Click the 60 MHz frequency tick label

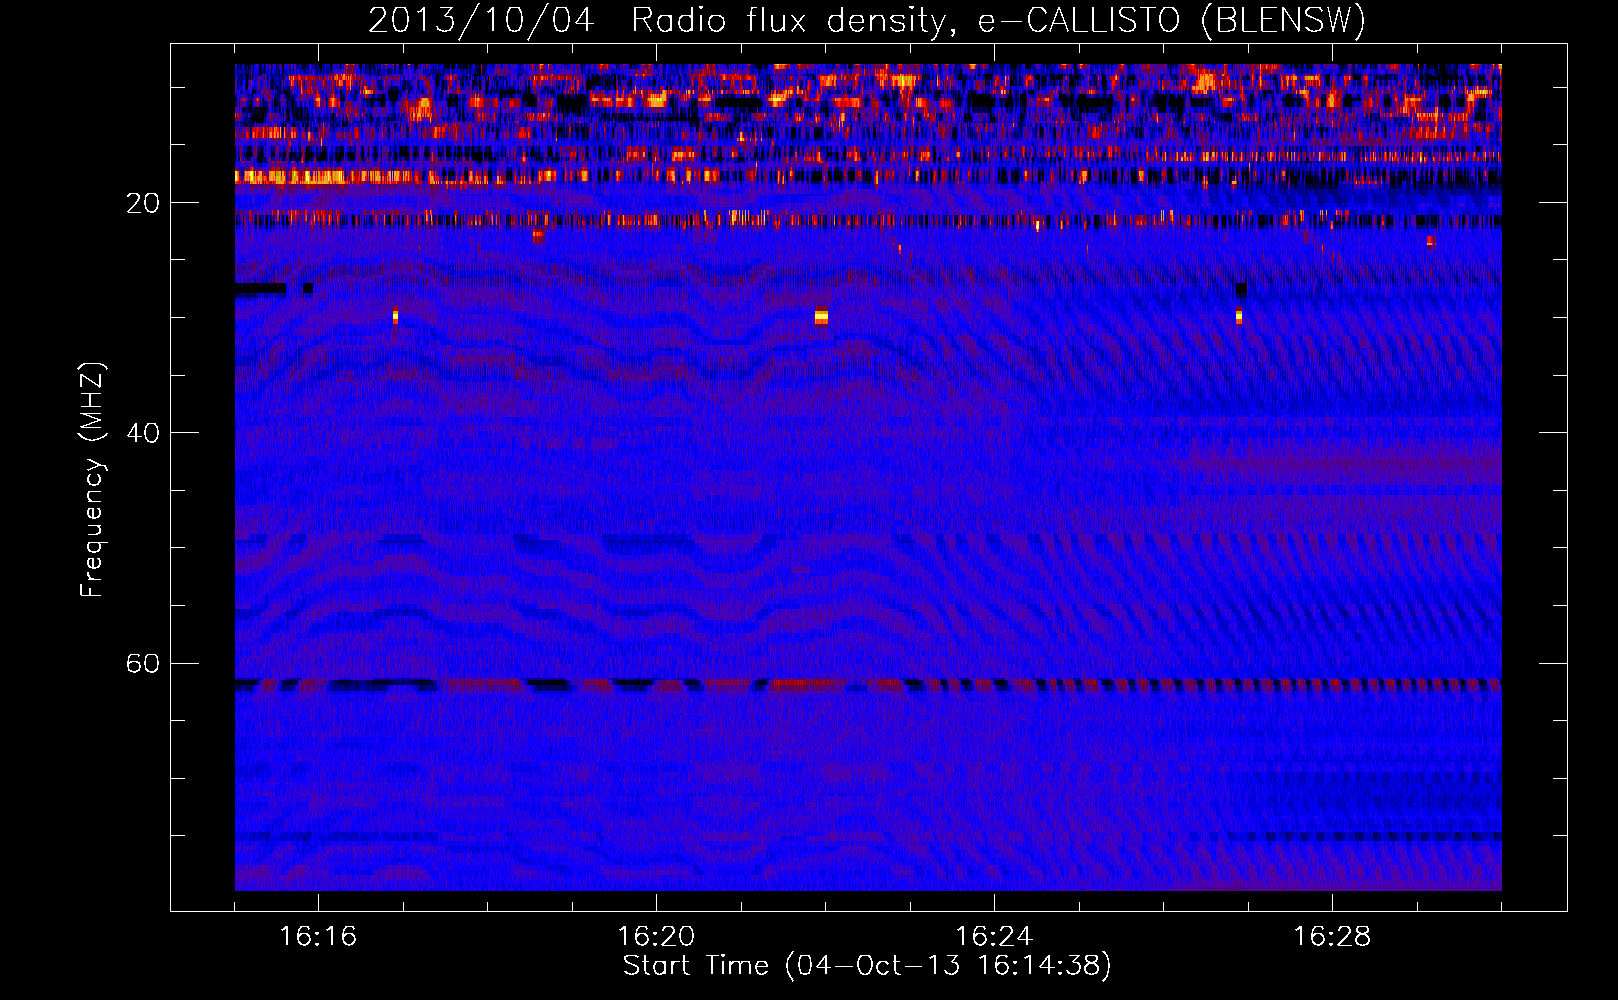[143, 664]
